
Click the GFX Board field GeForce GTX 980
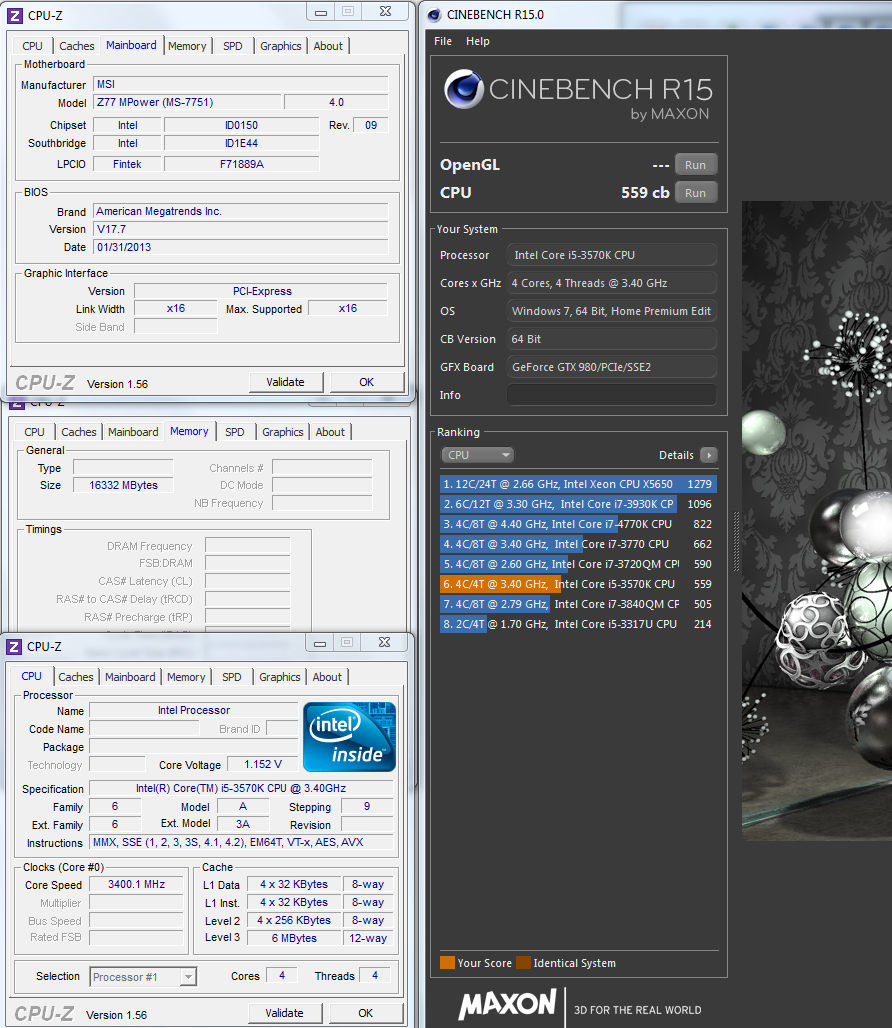(611, 367)
